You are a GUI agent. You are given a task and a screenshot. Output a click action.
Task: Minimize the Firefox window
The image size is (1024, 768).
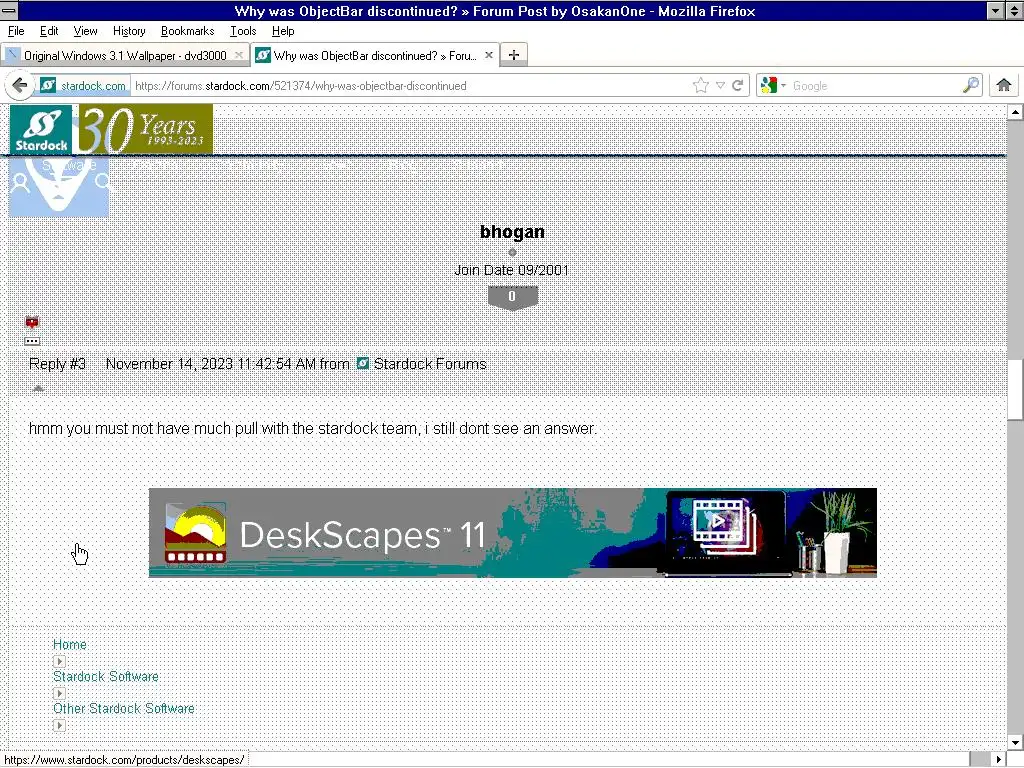(995, 10)
